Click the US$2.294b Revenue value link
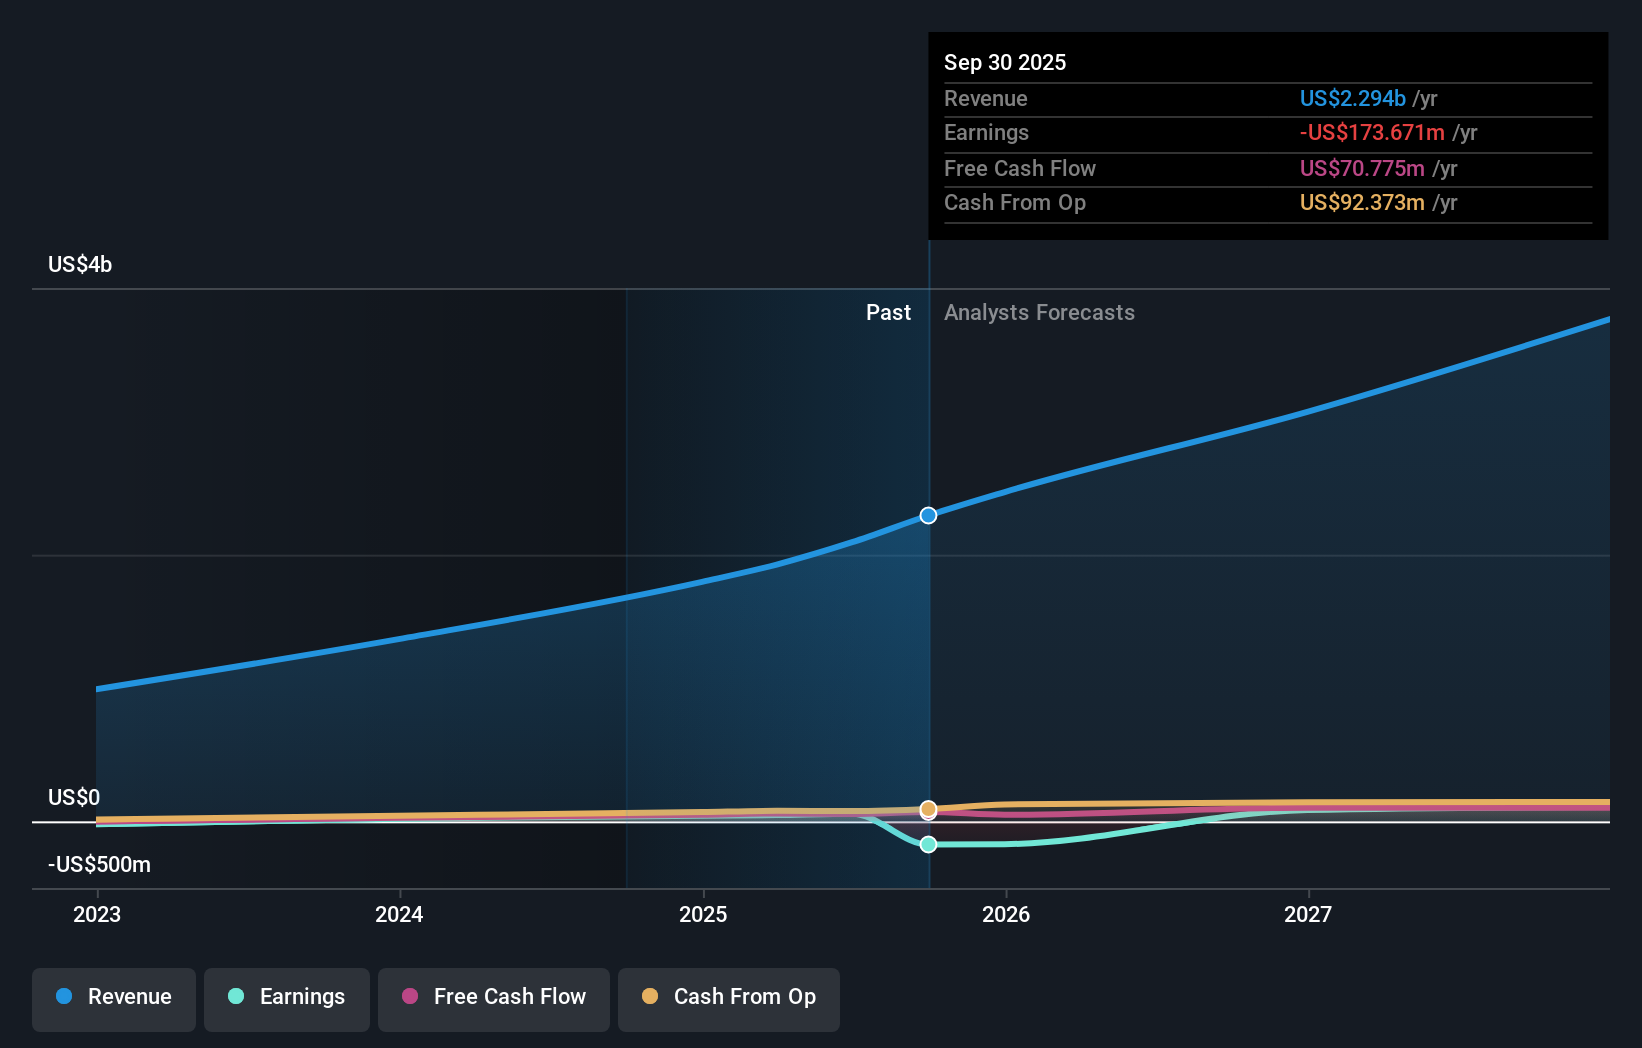1642x1048 pixels. point(1352,98)
